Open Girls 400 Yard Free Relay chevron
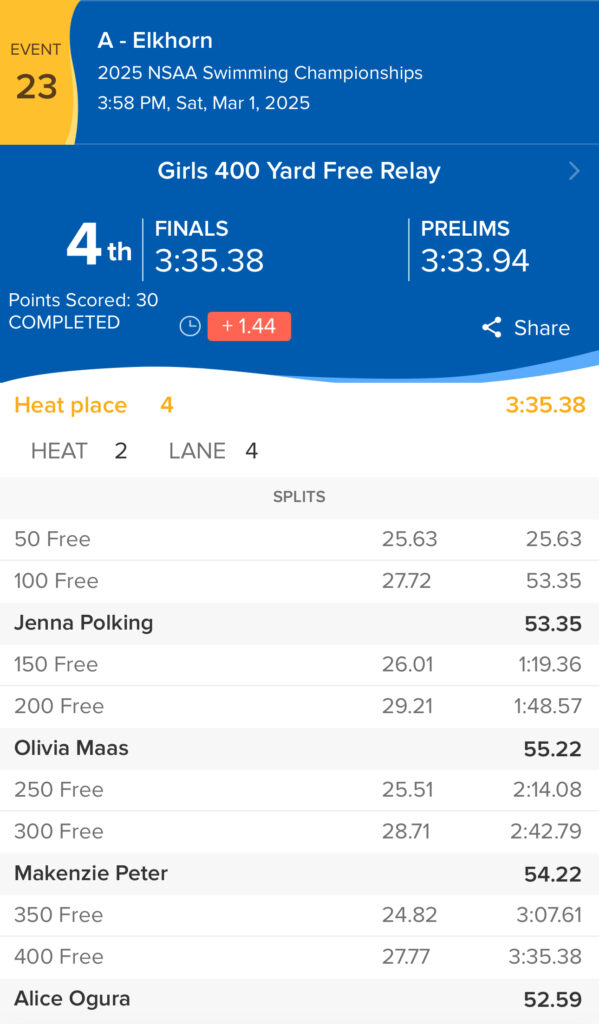Screen dimensions: 599x1024 [574, 171]
